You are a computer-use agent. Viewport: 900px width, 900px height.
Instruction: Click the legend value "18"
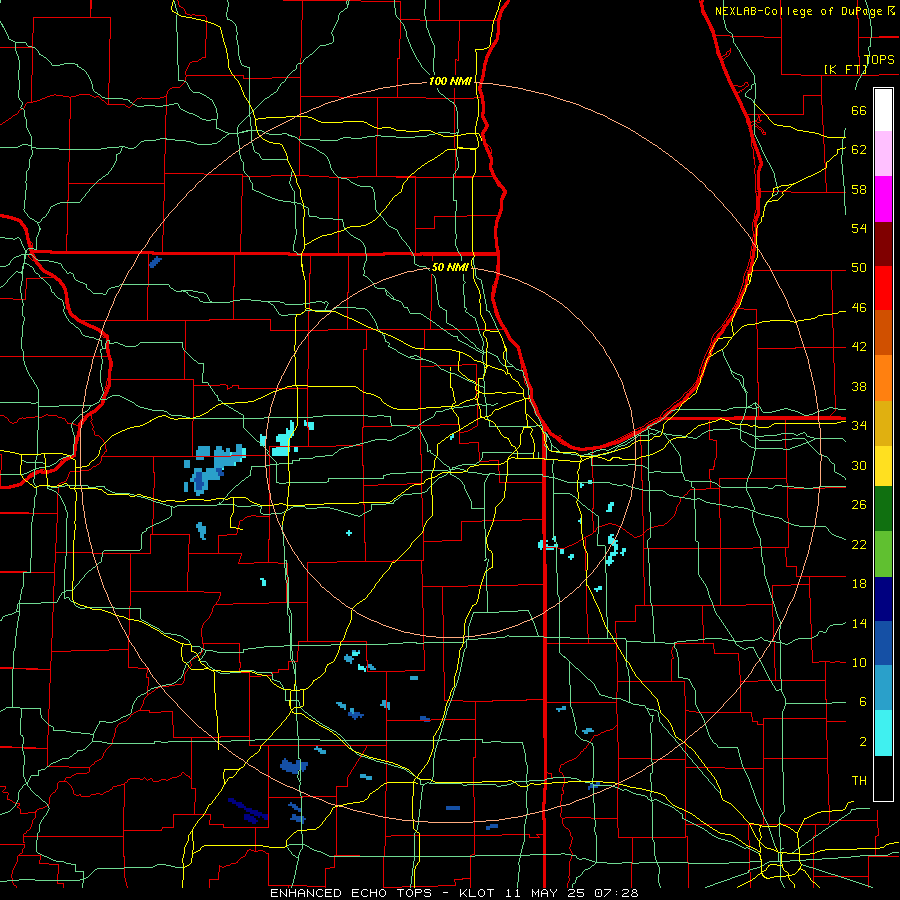(859, 584)
